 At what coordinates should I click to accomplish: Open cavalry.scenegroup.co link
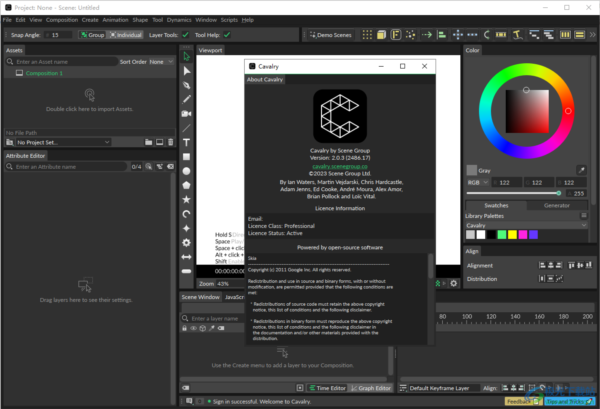[x=340, y=166]
